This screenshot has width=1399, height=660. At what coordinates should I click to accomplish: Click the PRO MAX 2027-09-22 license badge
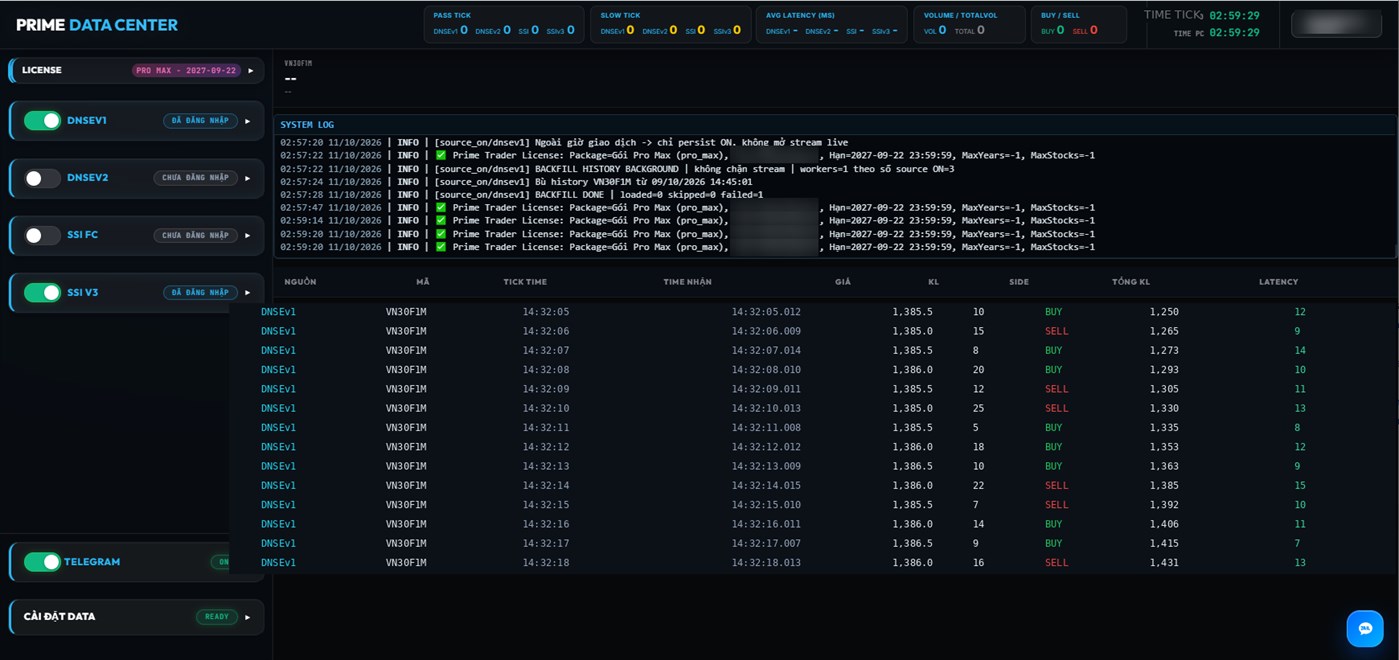(x=186, y=71)
